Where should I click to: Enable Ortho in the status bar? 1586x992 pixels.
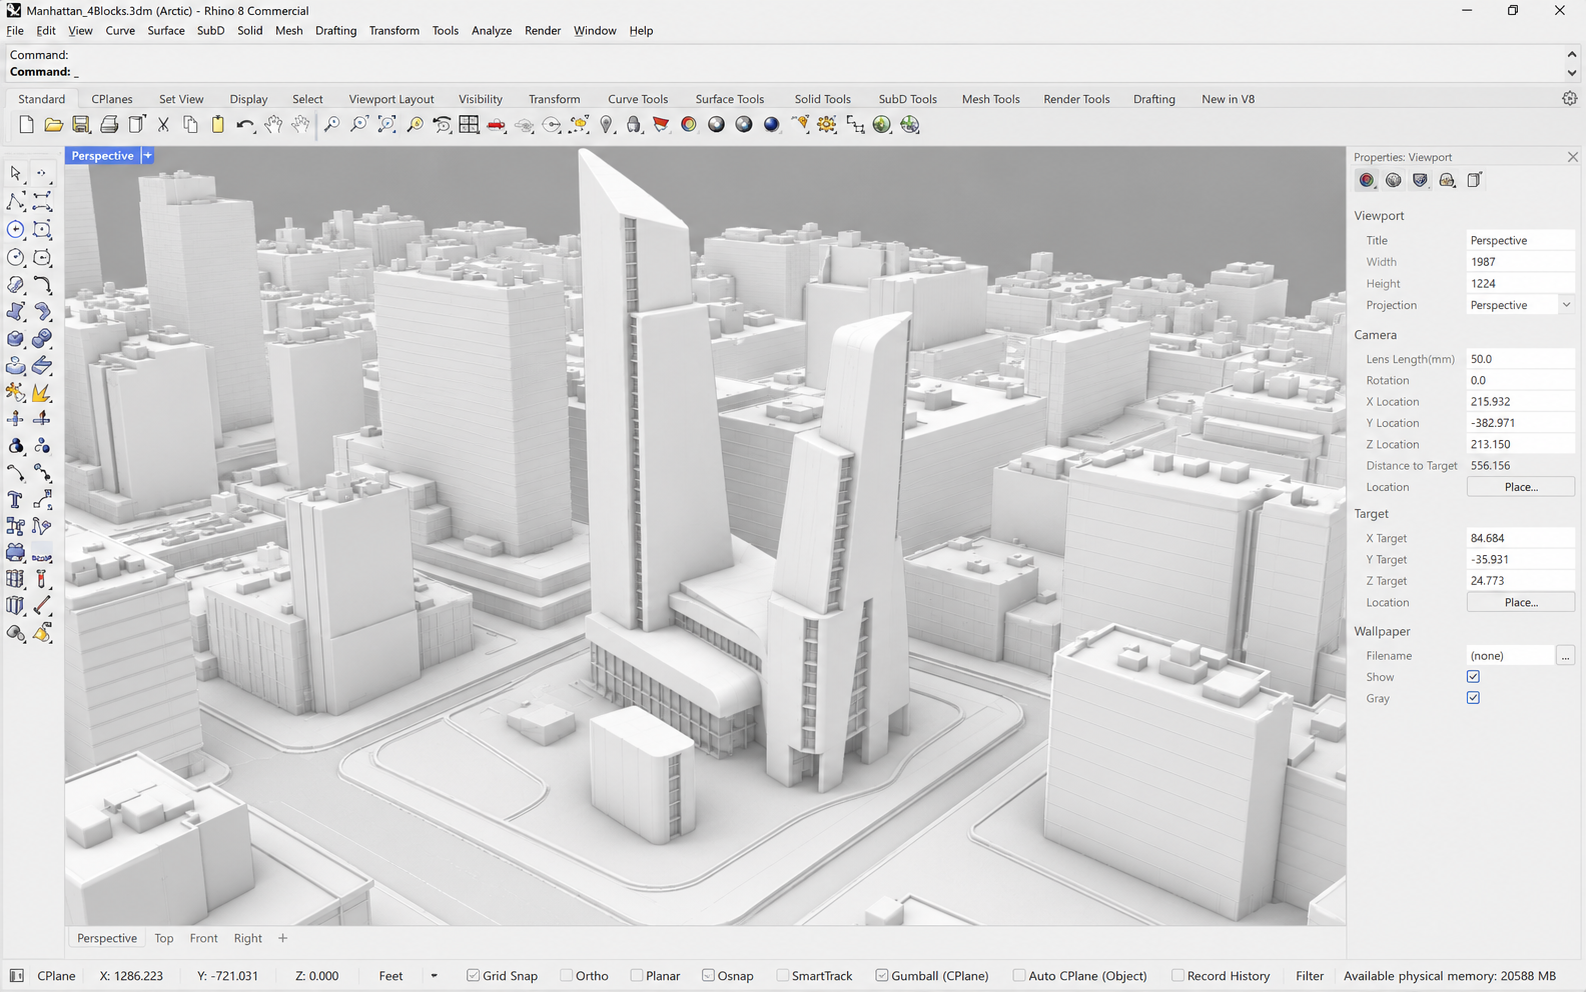click(x=566, y=975)
